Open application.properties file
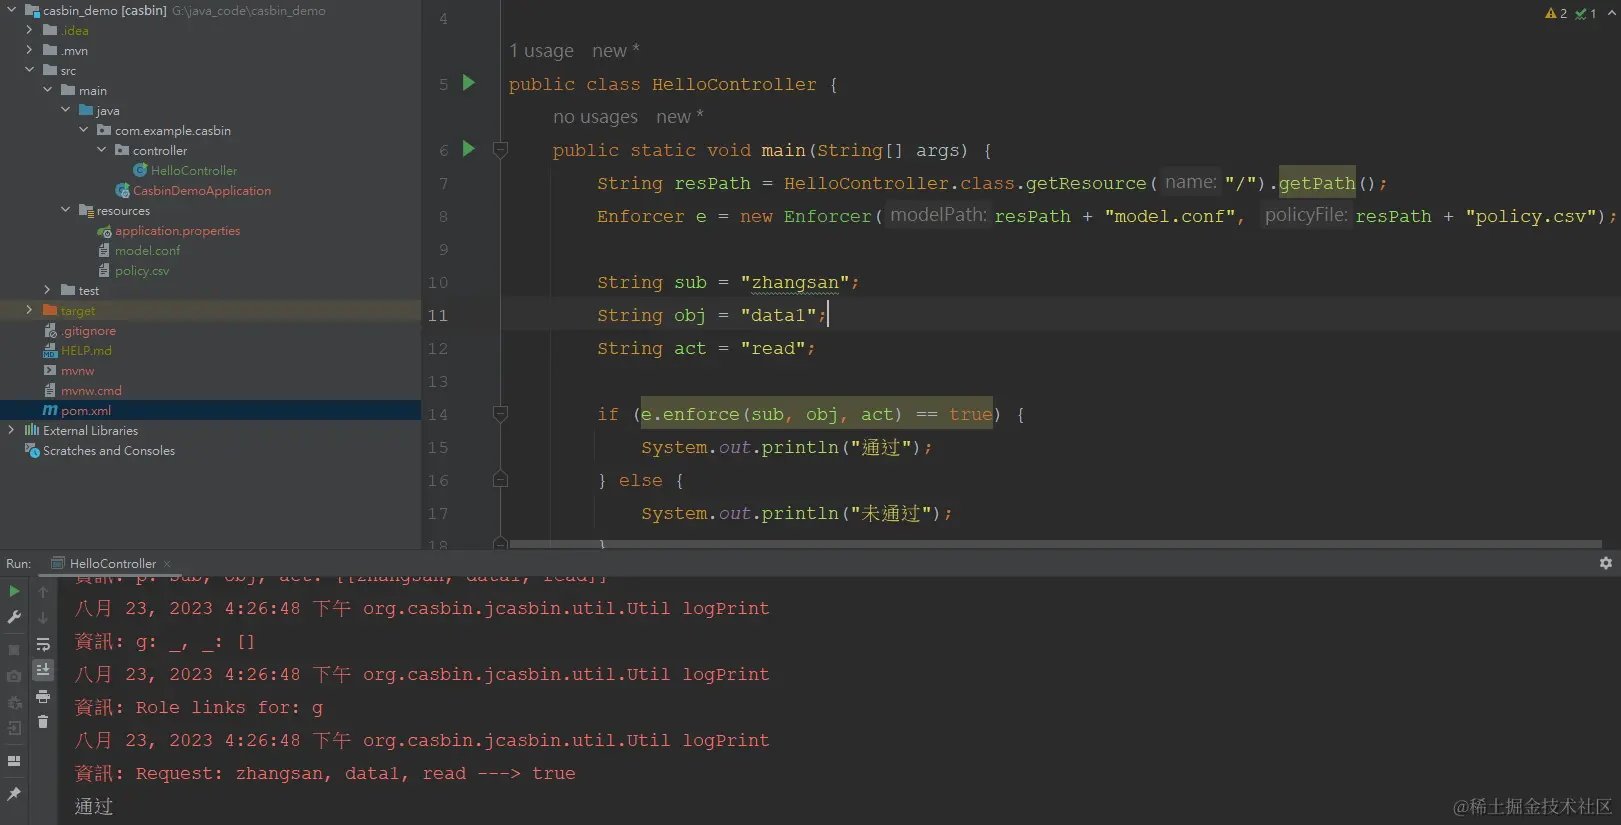The height and width of the screenshot is (825, 1621). pyautogui.click(x=178, y=230)
